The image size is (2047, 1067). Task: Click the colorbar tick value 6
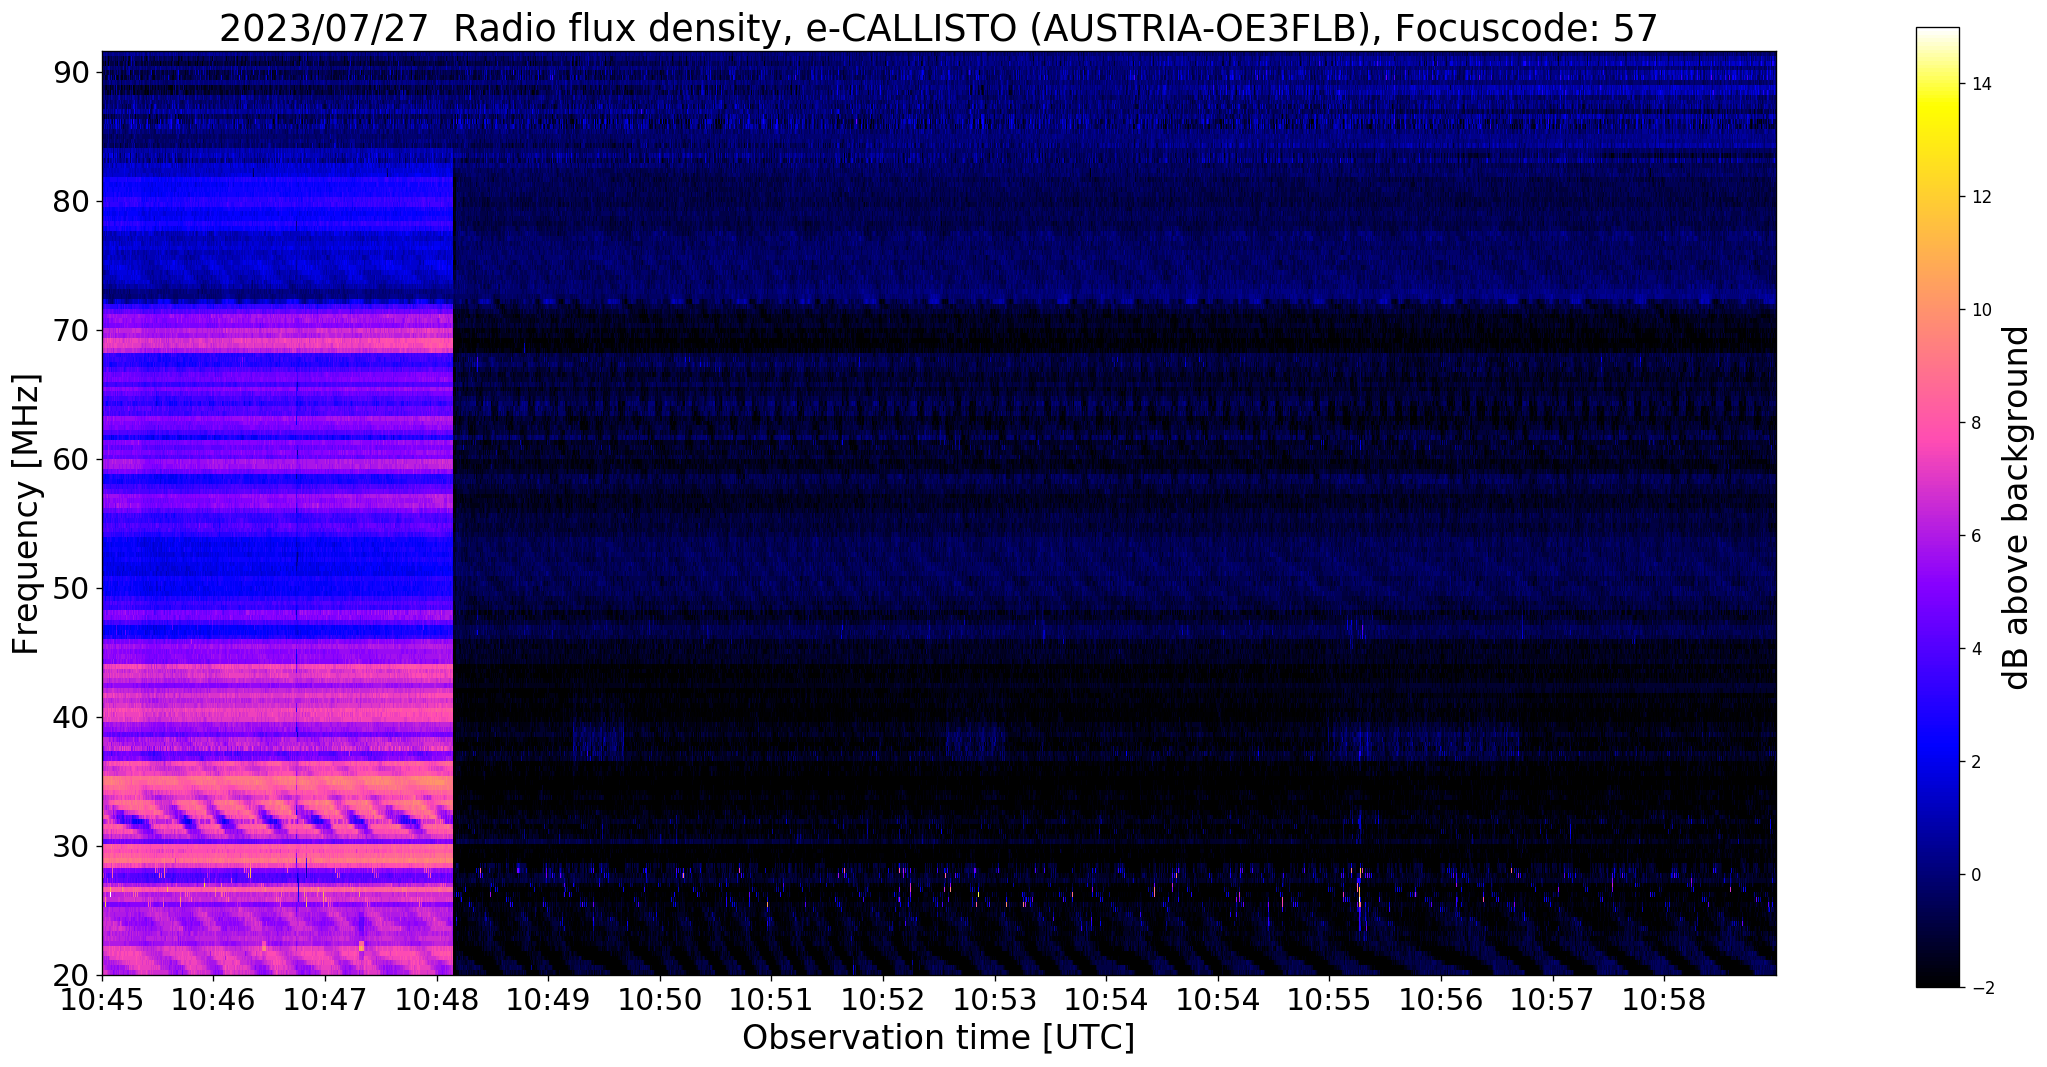click(1975, 537)
